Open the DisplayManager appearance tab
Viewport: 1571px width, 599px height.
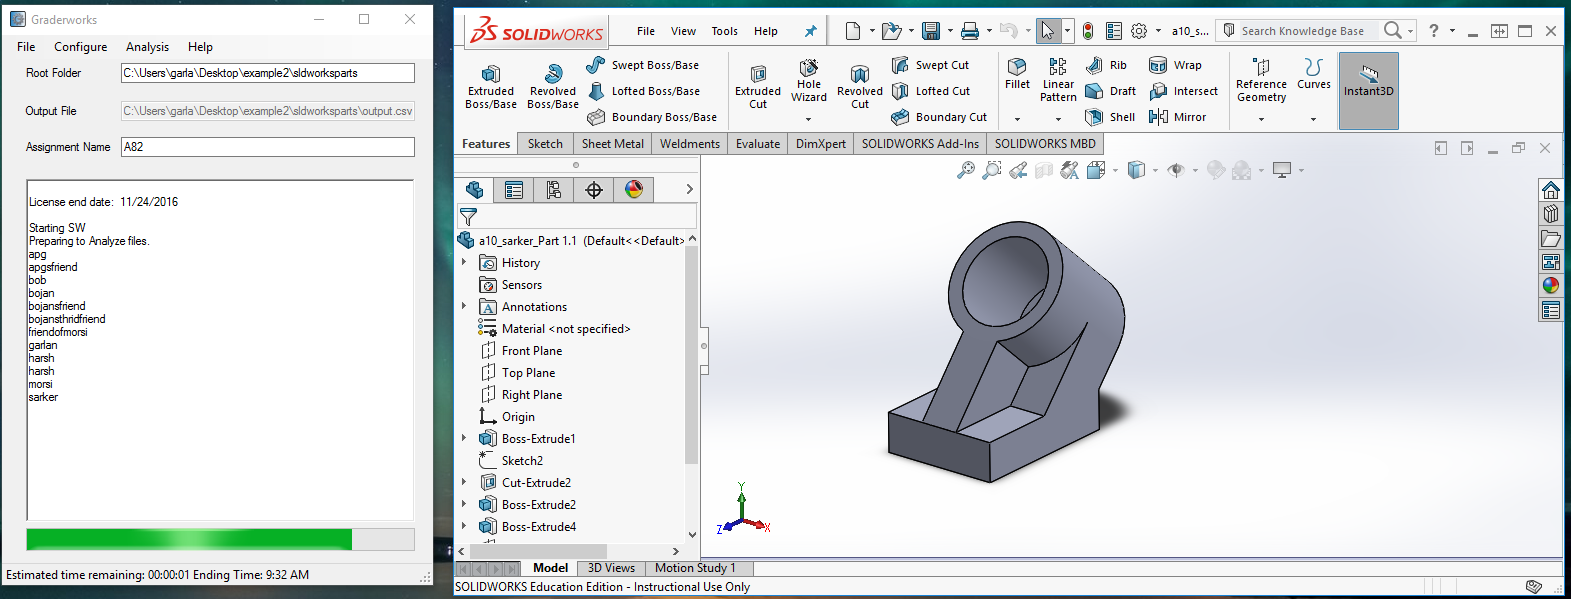[634, 190]
